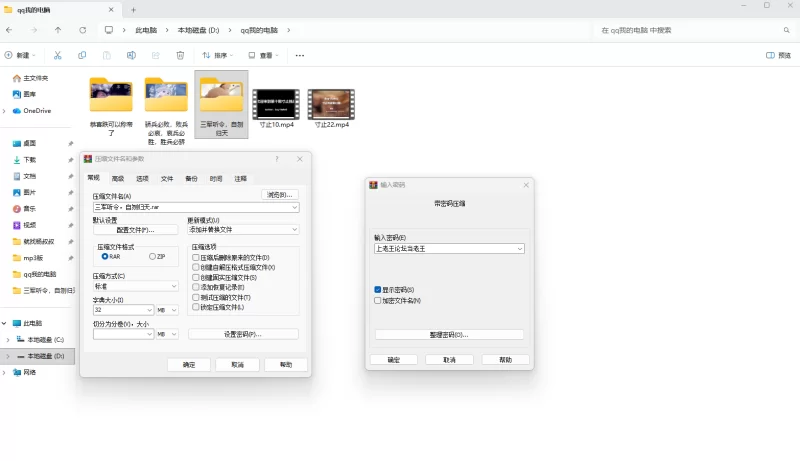This screenshot has height=461, width=800.
Task: Check 加密文件名 in password dialog
Action: pos(378,300)
